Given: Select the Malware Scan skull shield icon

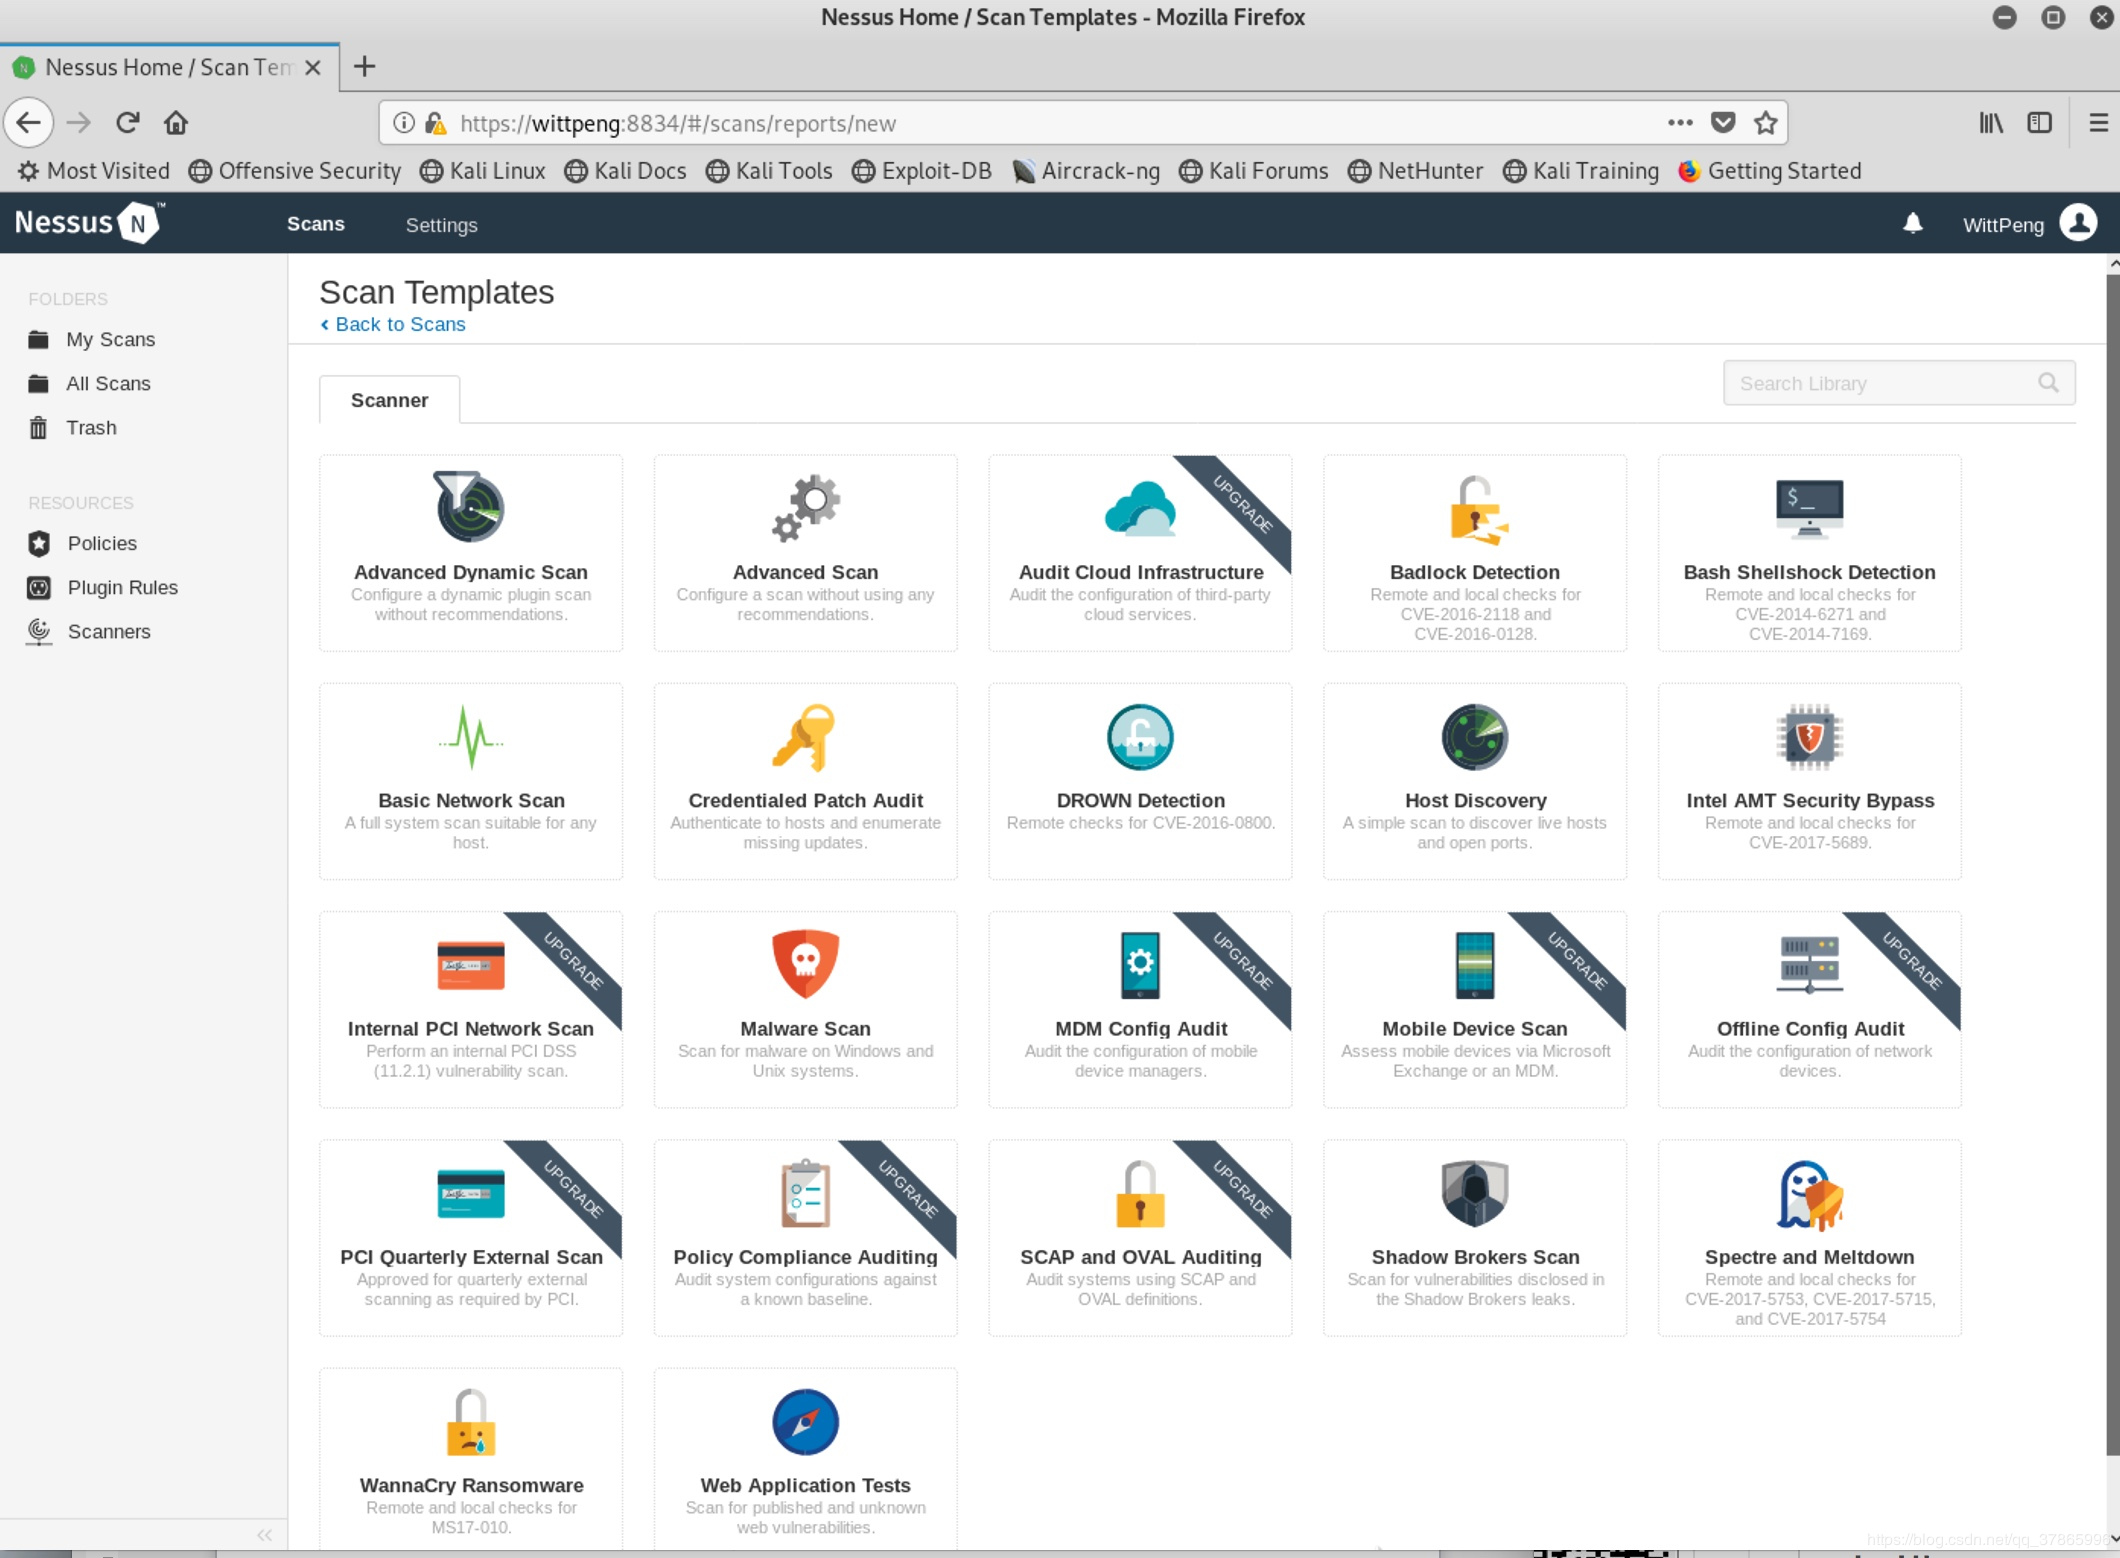Looking at the screenshot, I should coord(805,964).
